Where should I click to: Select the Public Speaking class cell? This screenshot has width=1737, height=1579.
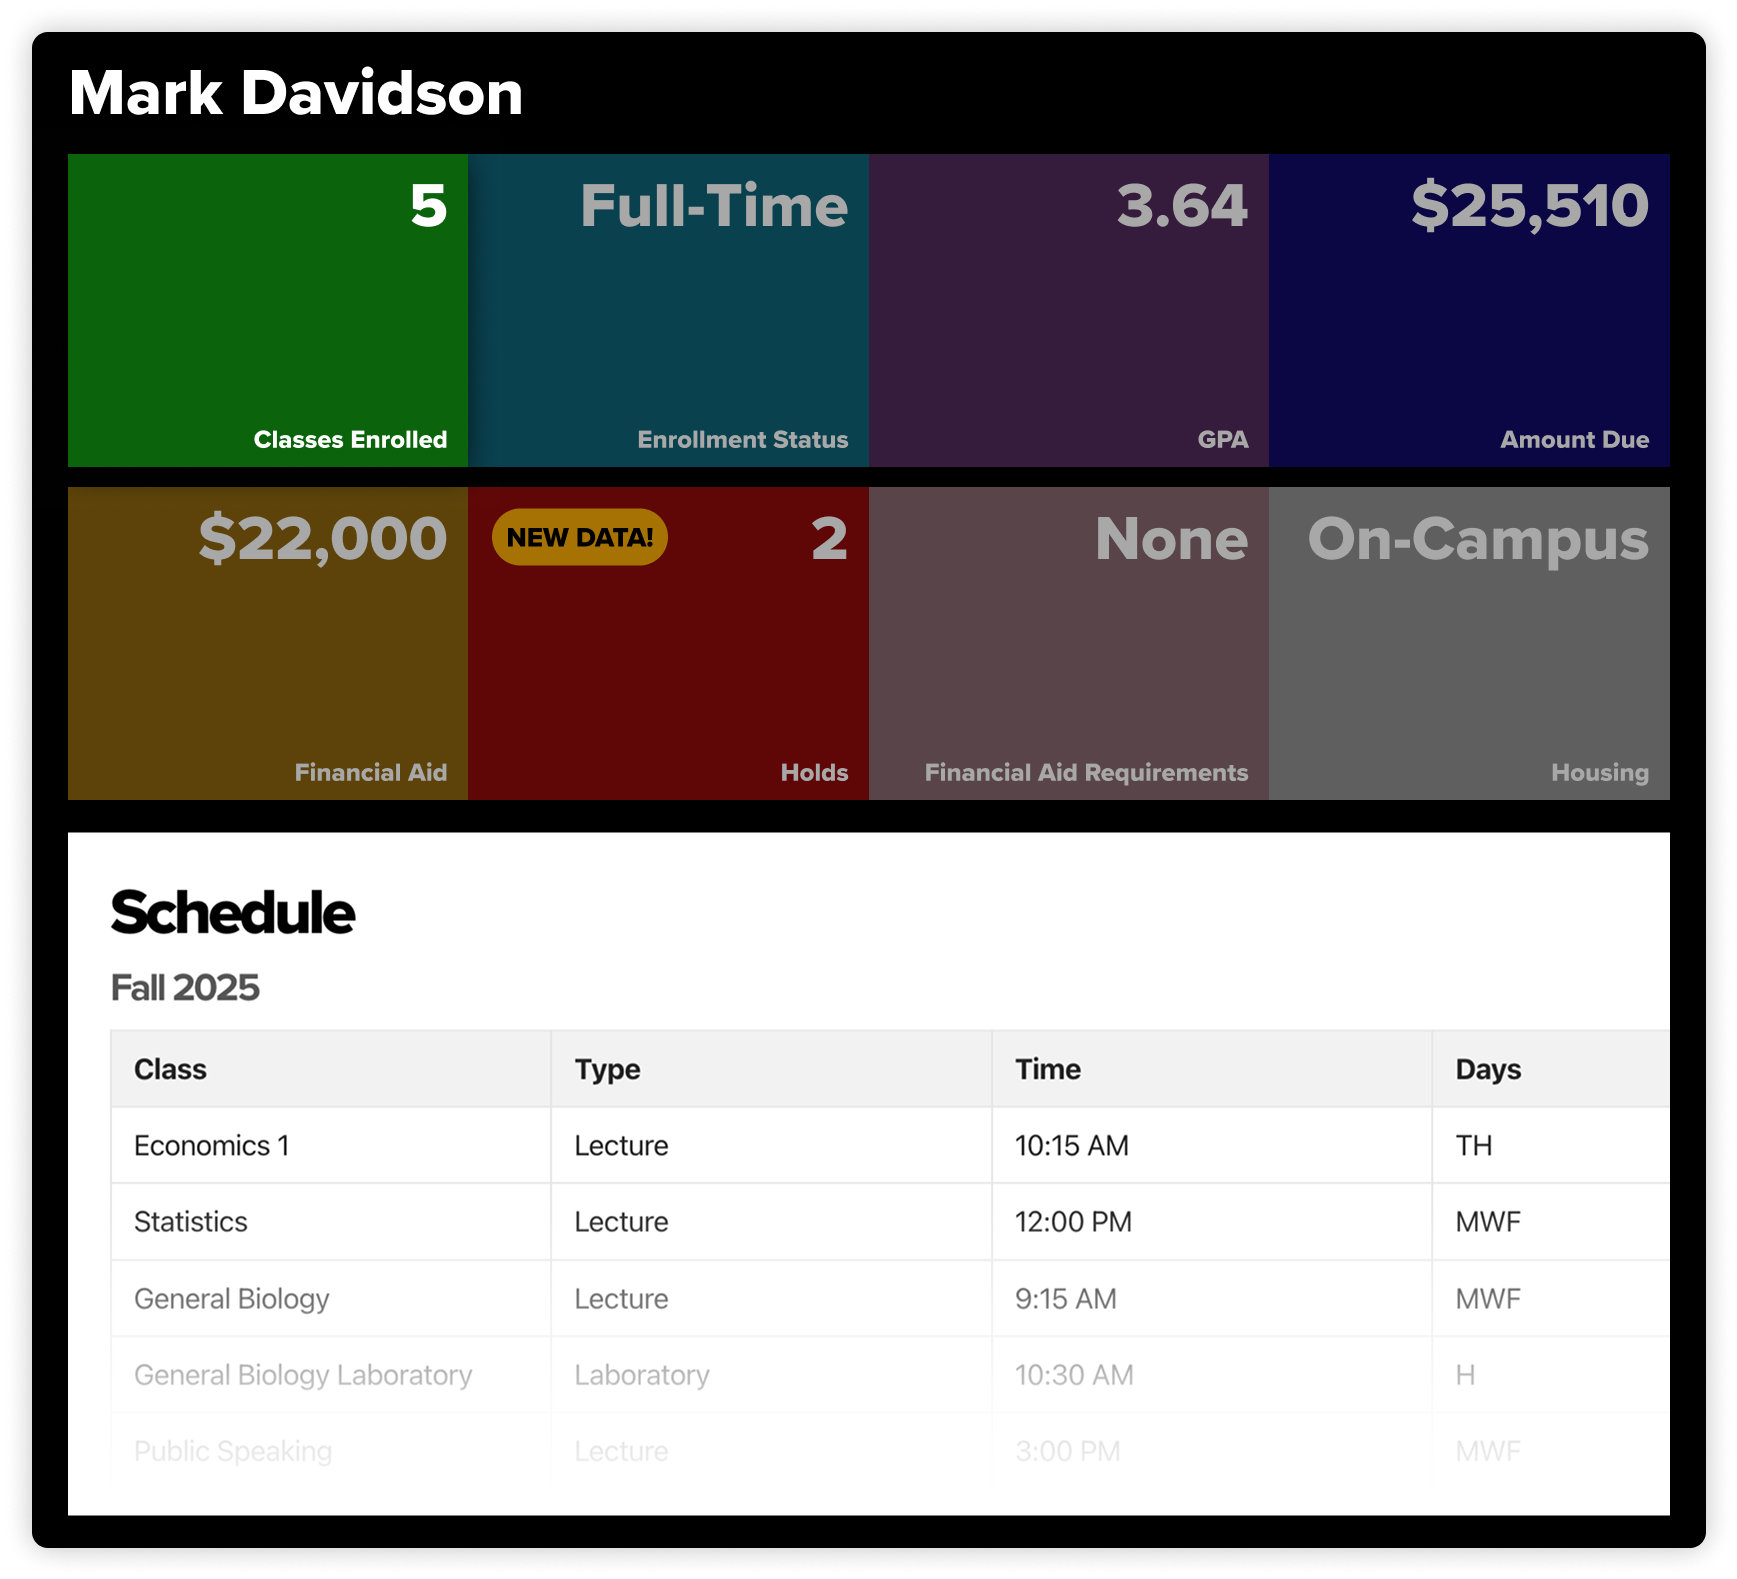pyautogui.click(x=331, y=1451)
